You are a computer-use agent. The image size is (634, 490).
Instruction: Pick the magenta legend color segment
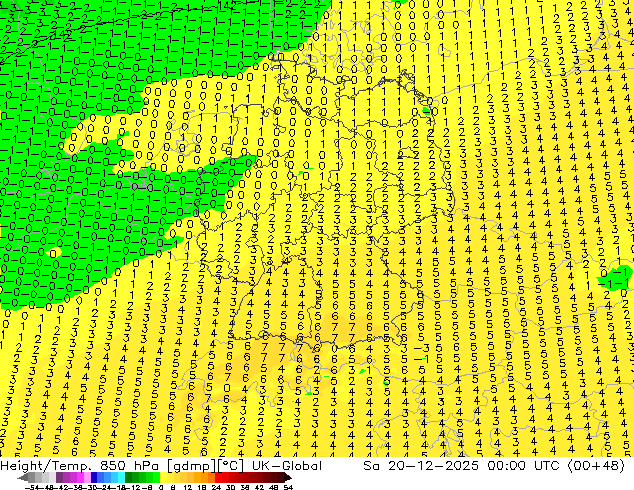click(80, 478)
